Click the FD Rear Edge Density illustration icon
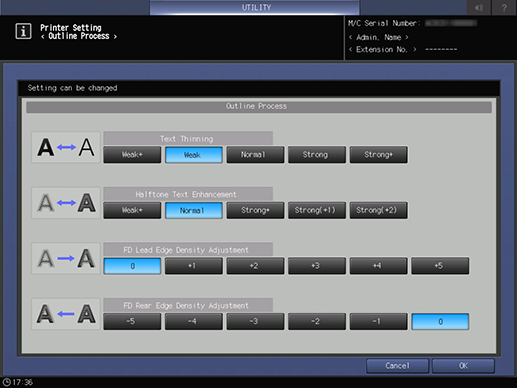 pos(66,314)
